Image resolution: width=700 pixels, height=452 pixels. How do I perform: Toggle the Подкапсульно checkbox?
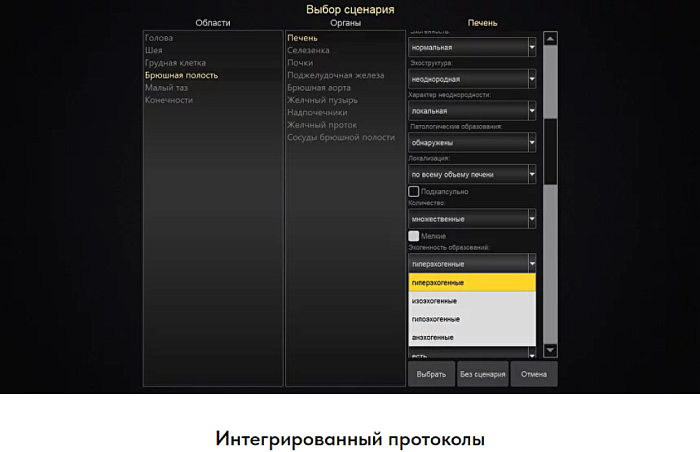(x=413, y=192)
